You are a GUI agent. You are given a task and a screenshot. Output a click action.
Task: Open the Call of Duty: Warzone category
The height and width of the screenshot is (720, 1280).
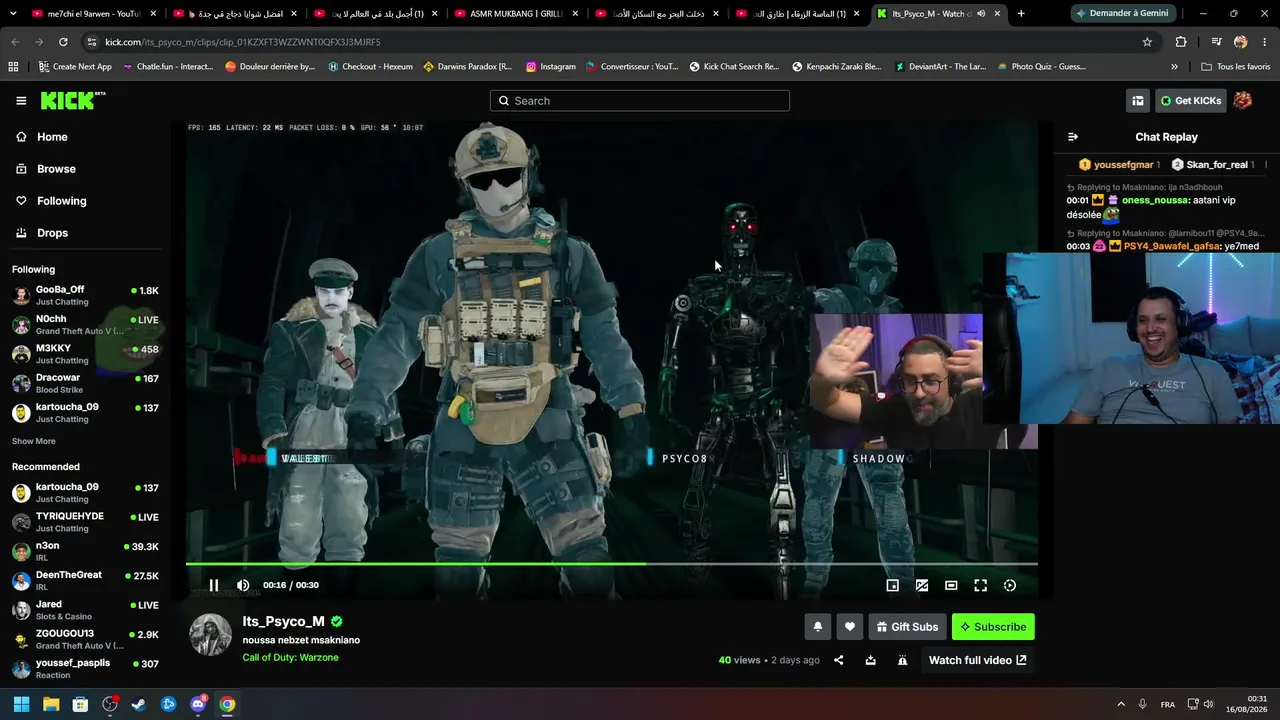click(x=290, y=657)
